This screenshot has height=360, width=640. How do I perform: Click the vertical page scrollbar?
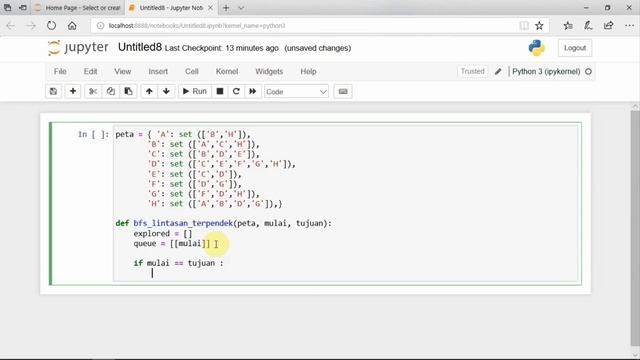pyautogui.click(x=635, y=229)
